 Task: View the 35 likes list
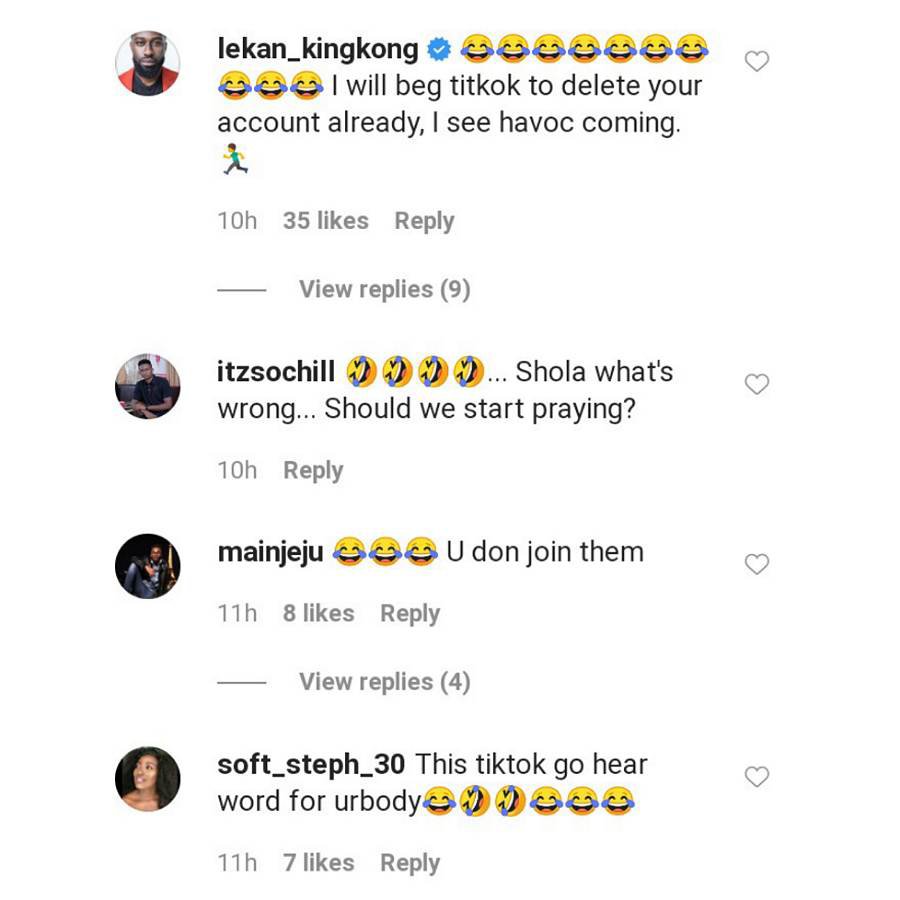[325, 221]
